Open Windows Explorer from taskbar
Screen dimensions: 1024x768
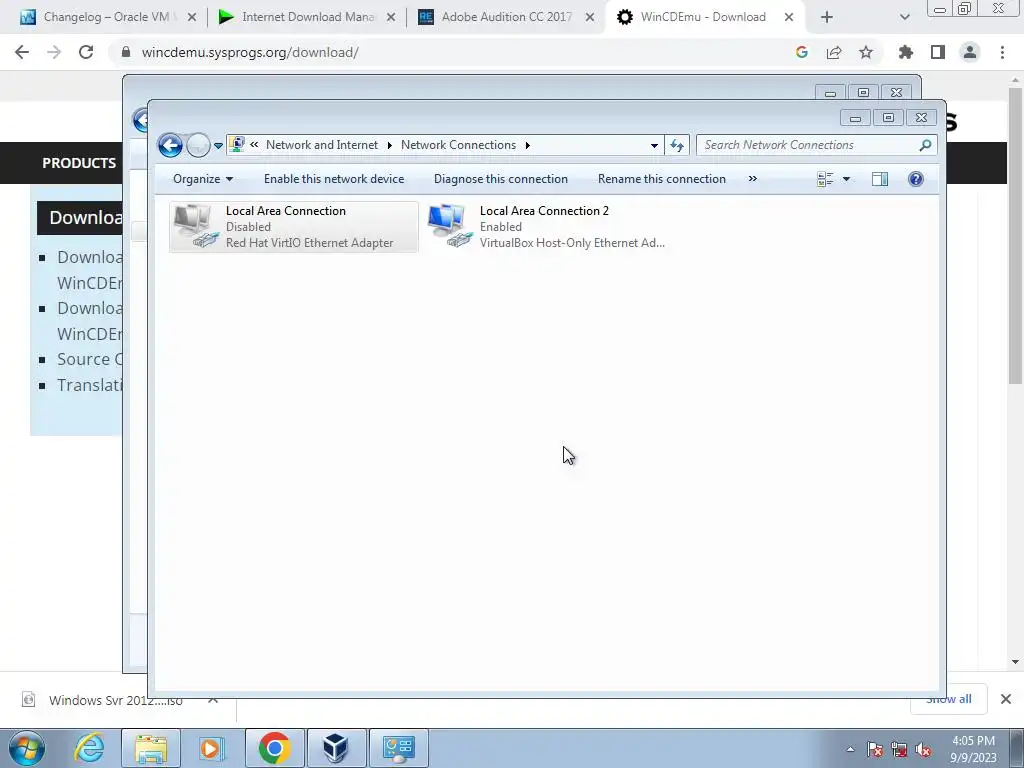(150, 748)
